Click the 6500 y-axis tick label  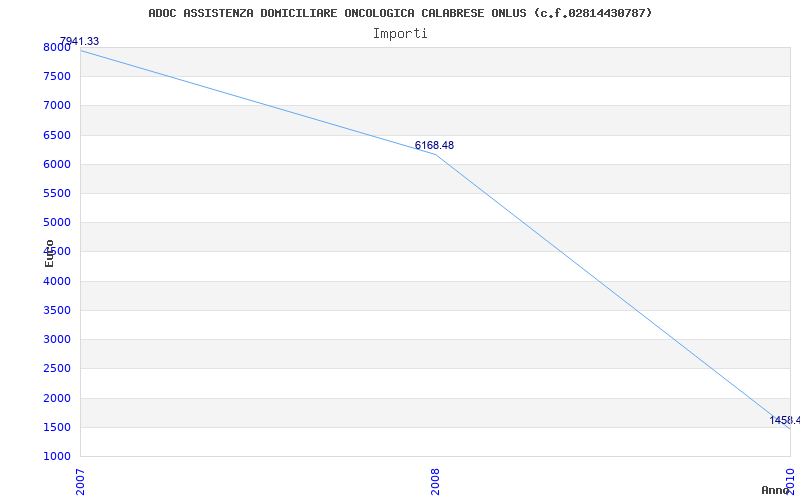(x=57, y=135)
